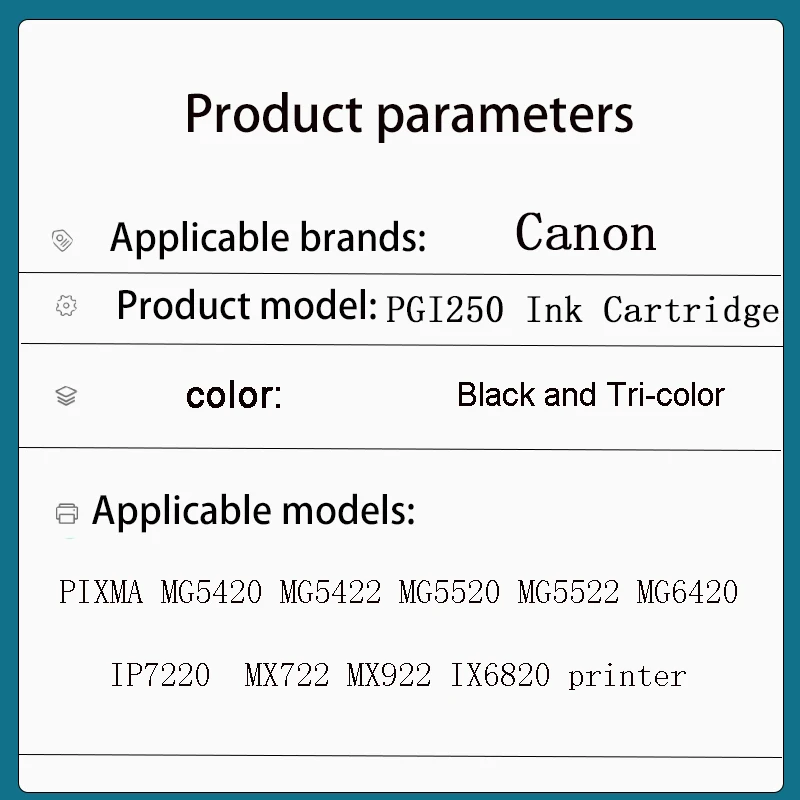Click the Product parameters heading
800x800 pixels.
(409, 114)
